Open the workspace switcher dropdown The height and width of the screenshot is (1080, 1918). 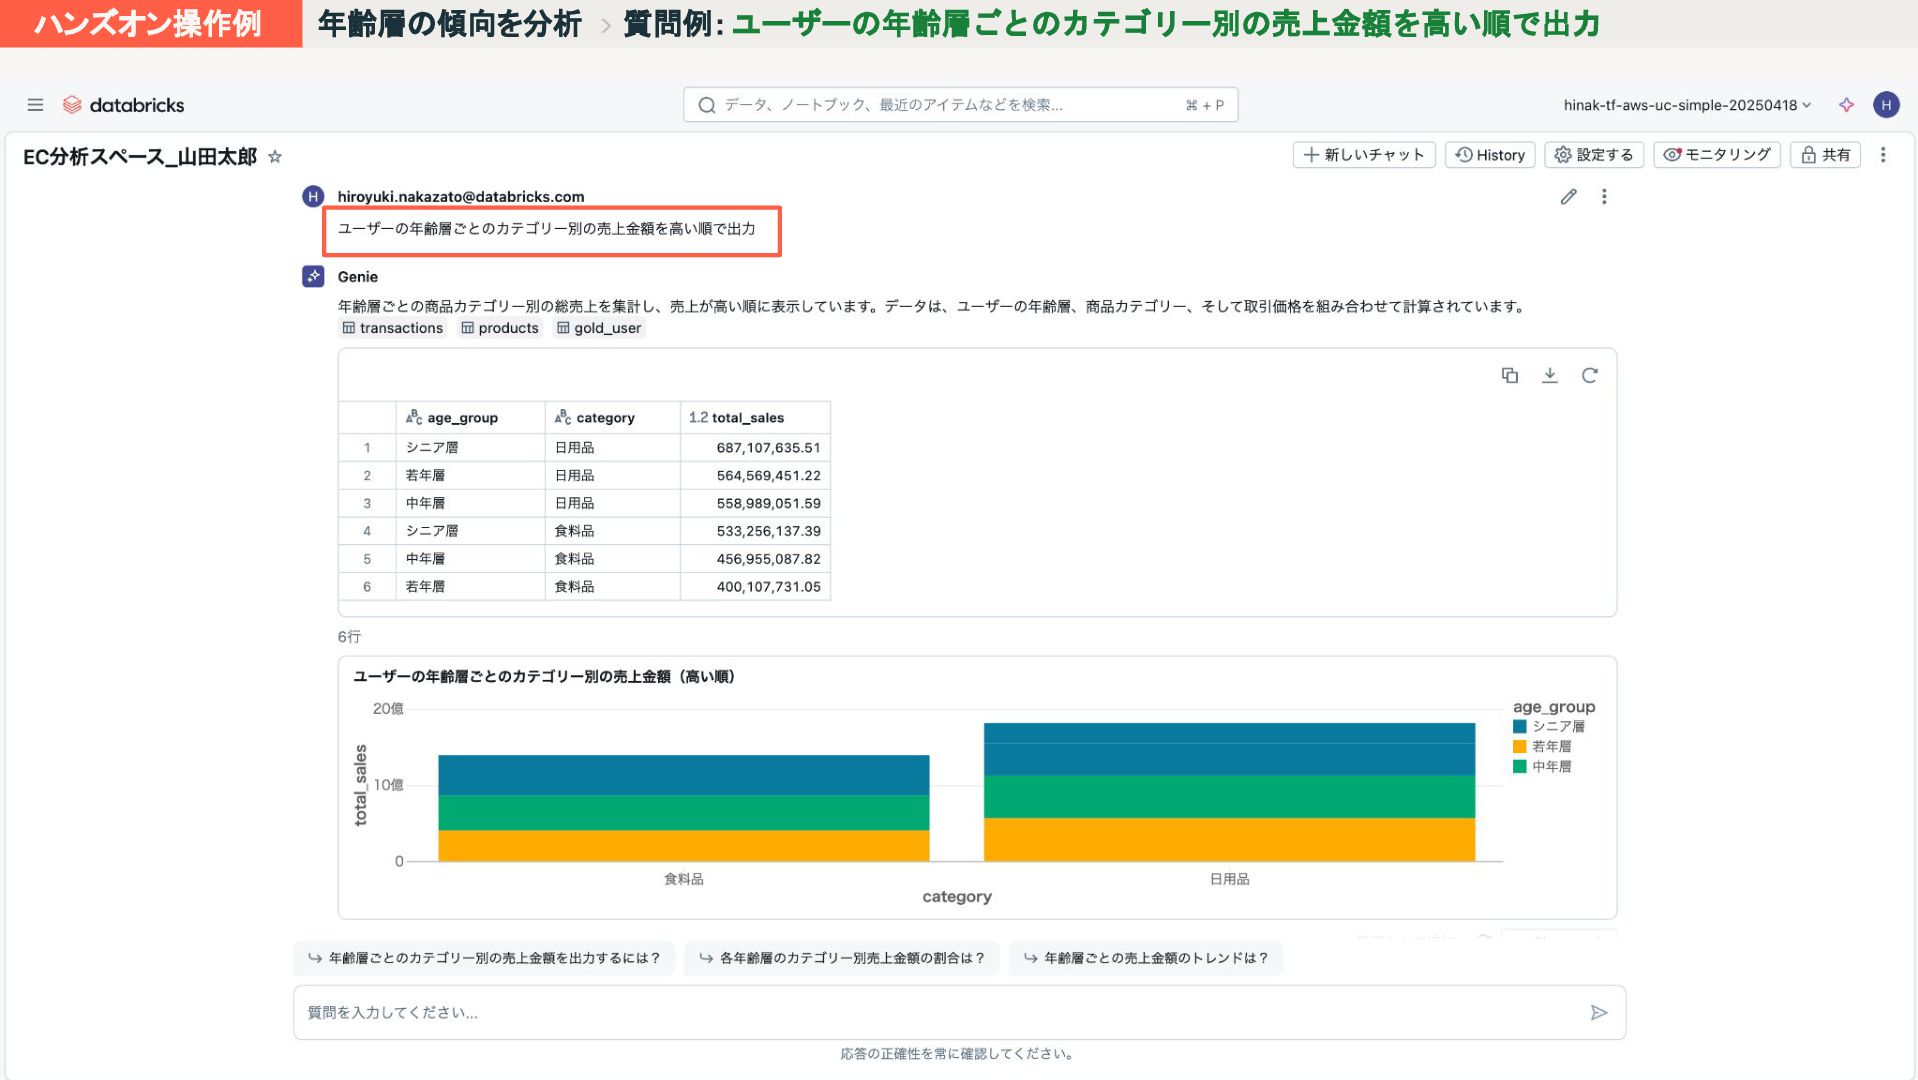1687,105
